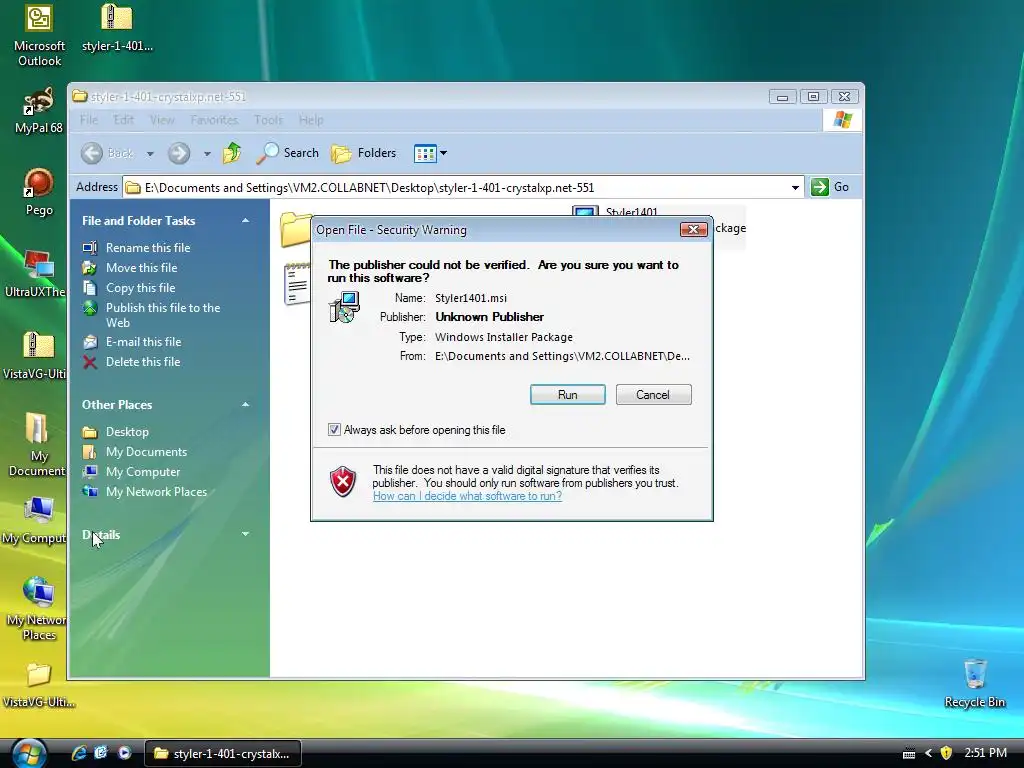
Task: Expand hidden tray icons arrow
Action: tap(928, 753)
